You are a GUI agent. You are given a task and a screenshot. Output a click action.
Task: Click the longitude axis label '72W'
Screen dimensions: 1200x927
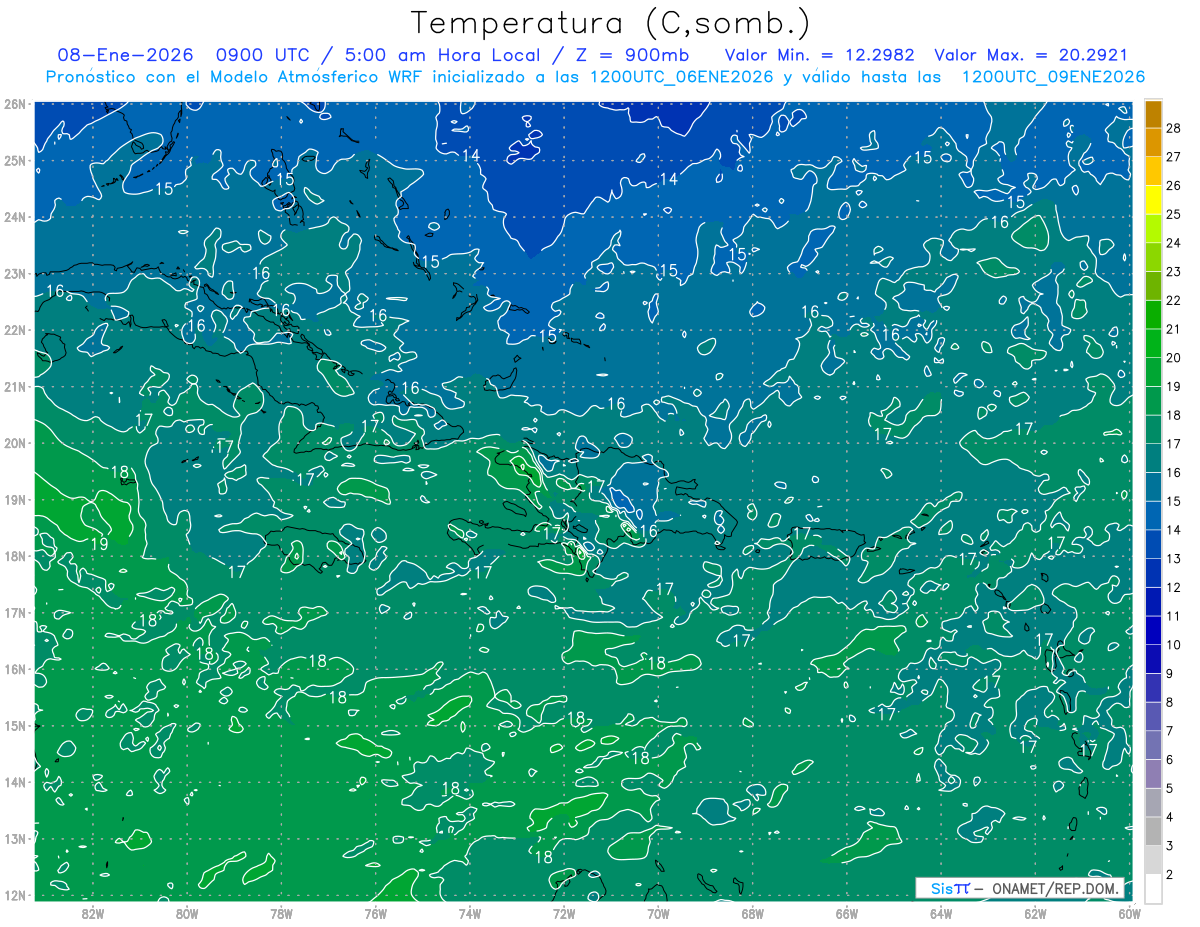[564, 913]
